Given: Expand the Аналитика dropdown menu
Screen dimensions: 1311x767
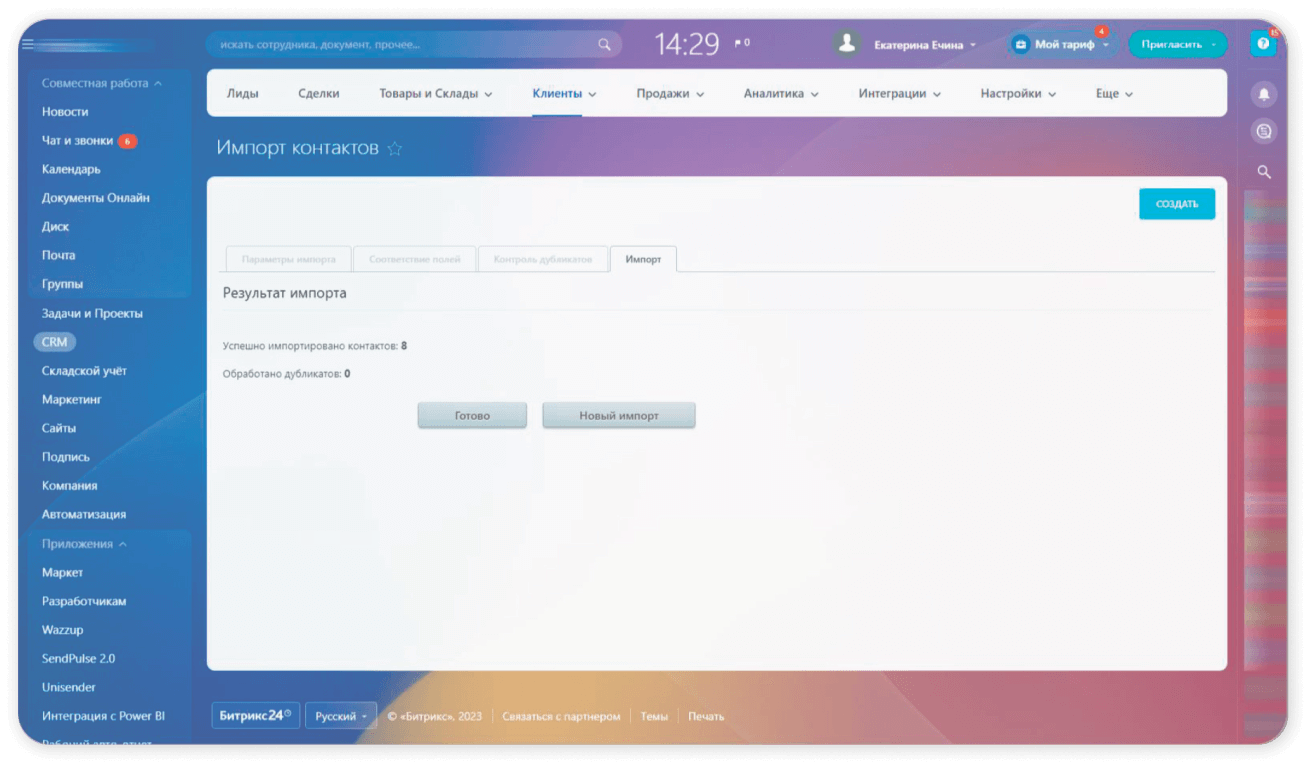Looking at the screenshot, I should click(x=781, y=94).
